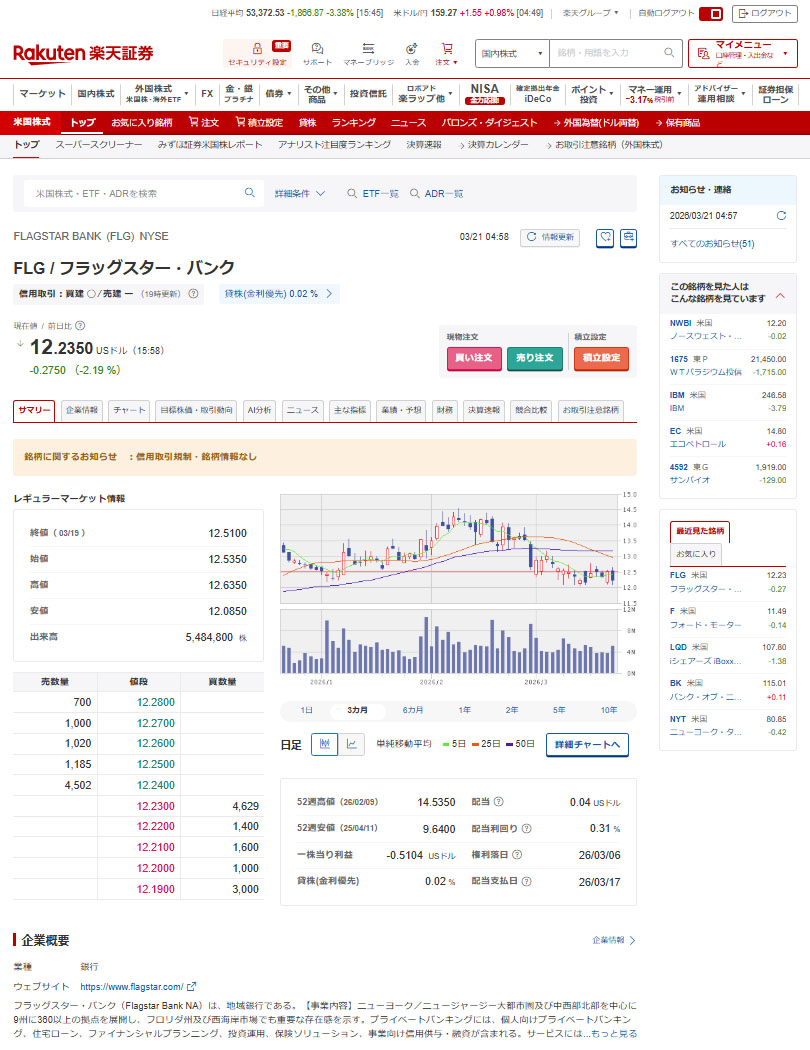The height and width of the screenshot is (1050, 810).
Task: Open the 国内株式 search category dropdown
Action: [x=513, y=52]
